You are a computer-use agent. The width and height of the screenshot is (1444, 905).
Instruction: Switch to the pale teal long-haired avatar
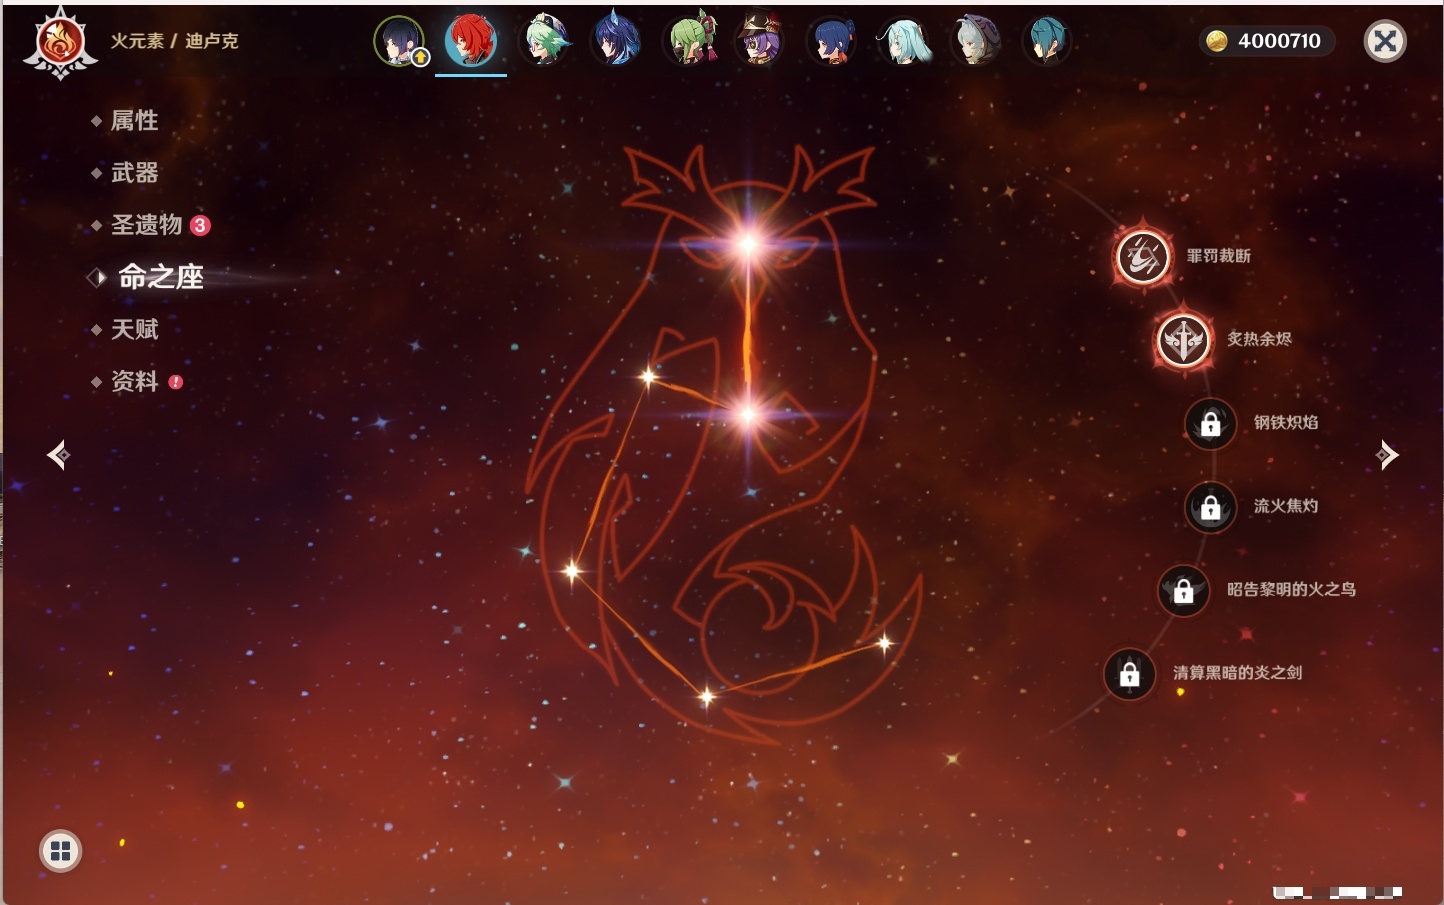pyautogui.click(x=904, y=41)
